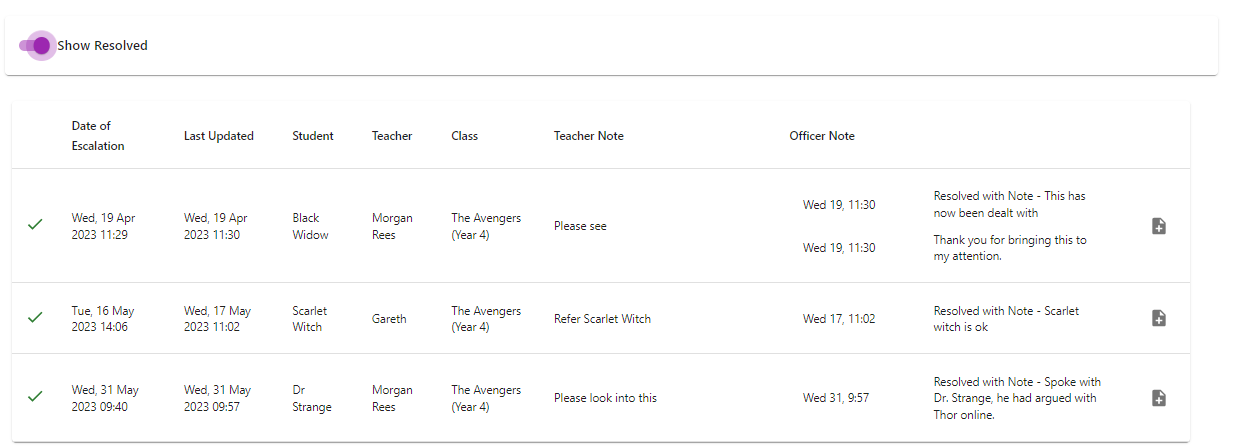The height and width of the screenshot is (447, 1248).
Task: Click green checkmark on Scarlet Witch row
Action: point(35,318)
